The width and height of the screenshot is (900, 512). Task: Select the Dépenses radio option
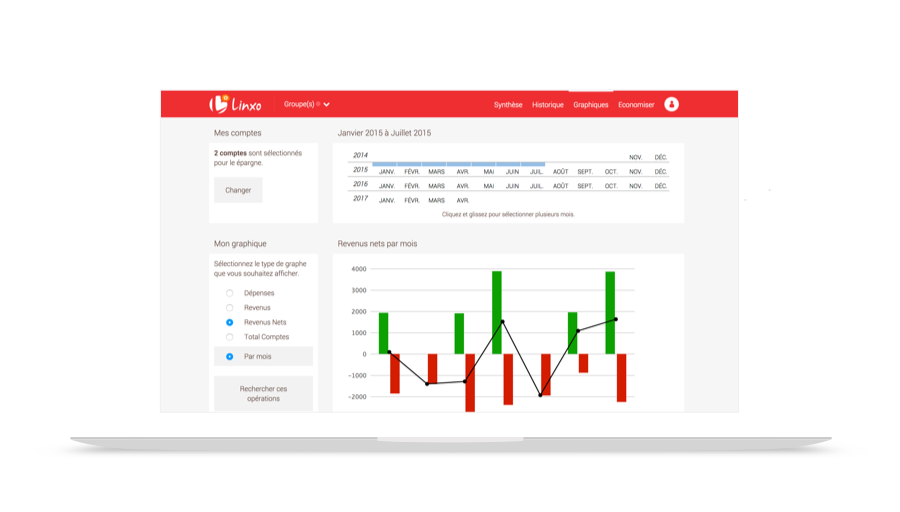coord(230,293)
